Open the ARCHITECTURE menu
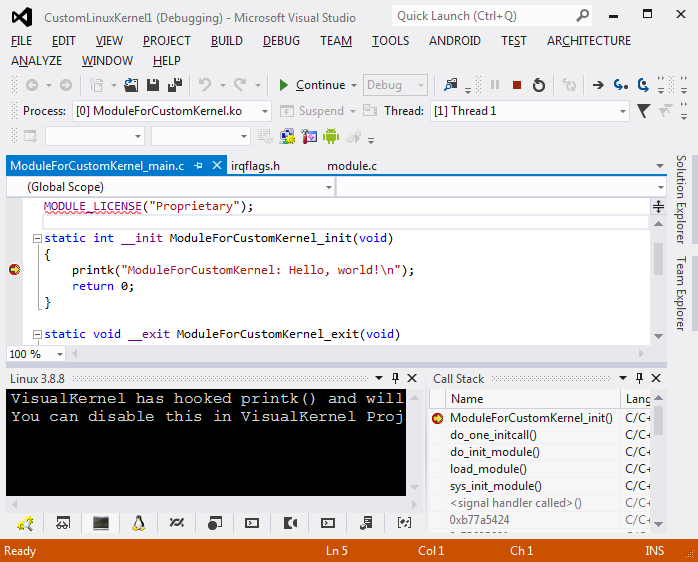The height and width of the screenshot is (562, 698). pyautogui.click(x=588, y=41)
